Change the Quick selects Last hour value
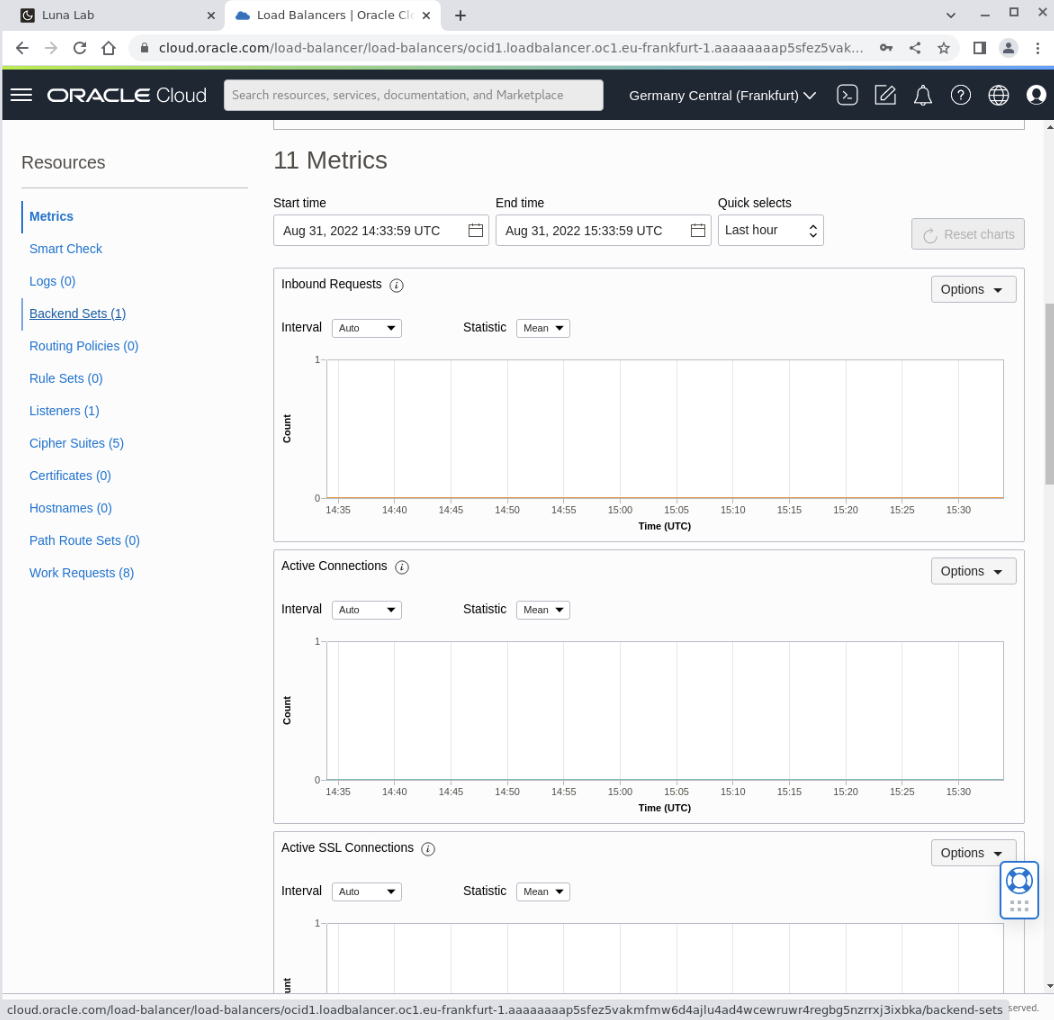The width and height of the screenshot is (1054, 1020). [x=770, y=230]
